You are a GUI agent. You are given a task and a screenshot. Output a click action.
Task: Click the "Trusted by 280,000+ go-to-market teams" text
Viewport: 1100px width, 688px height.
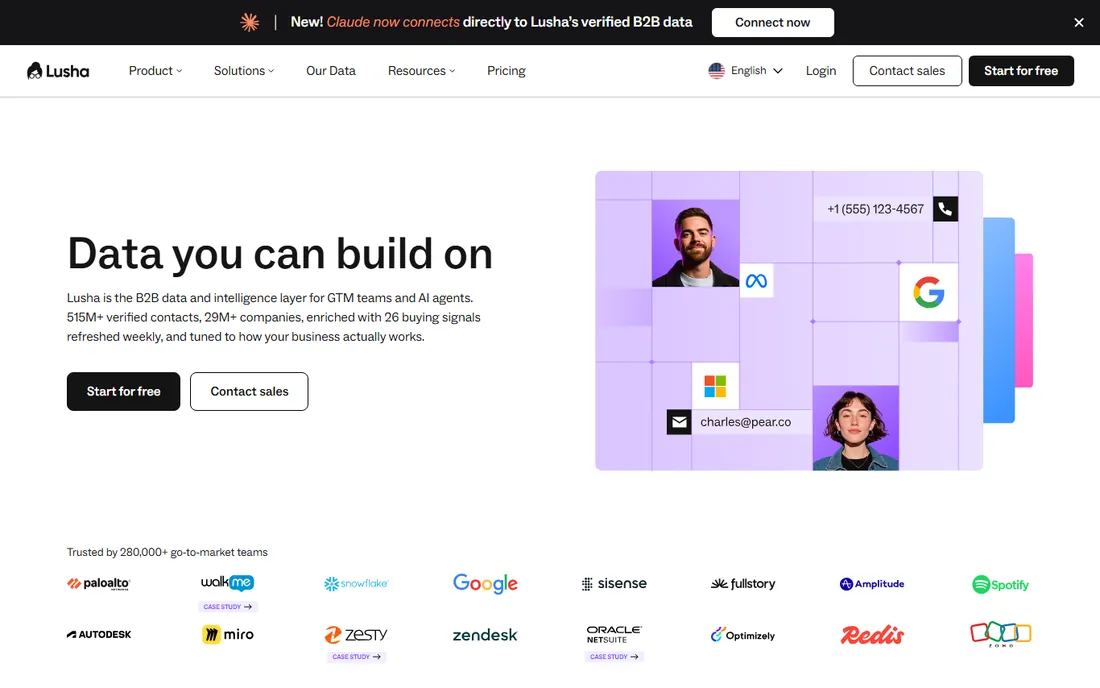point(167,553)
